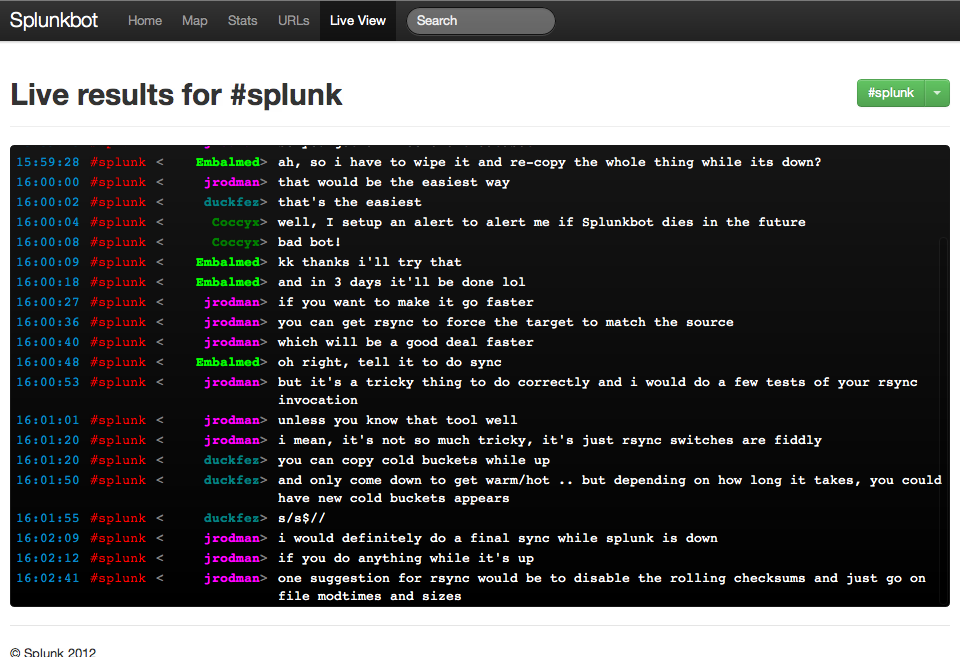Click the "s/s$//" message

(x=301, y=518)
